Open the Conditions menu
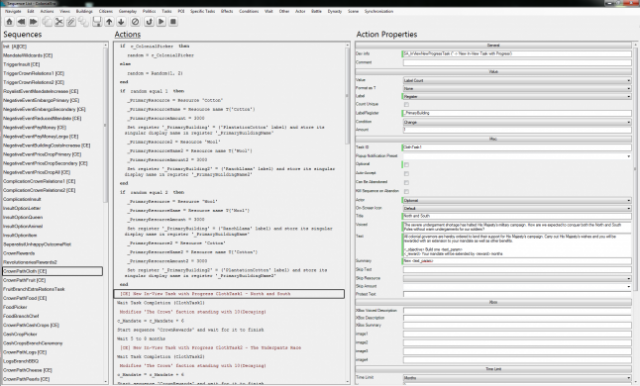640x386 pixels. click(x=249, y=11)
